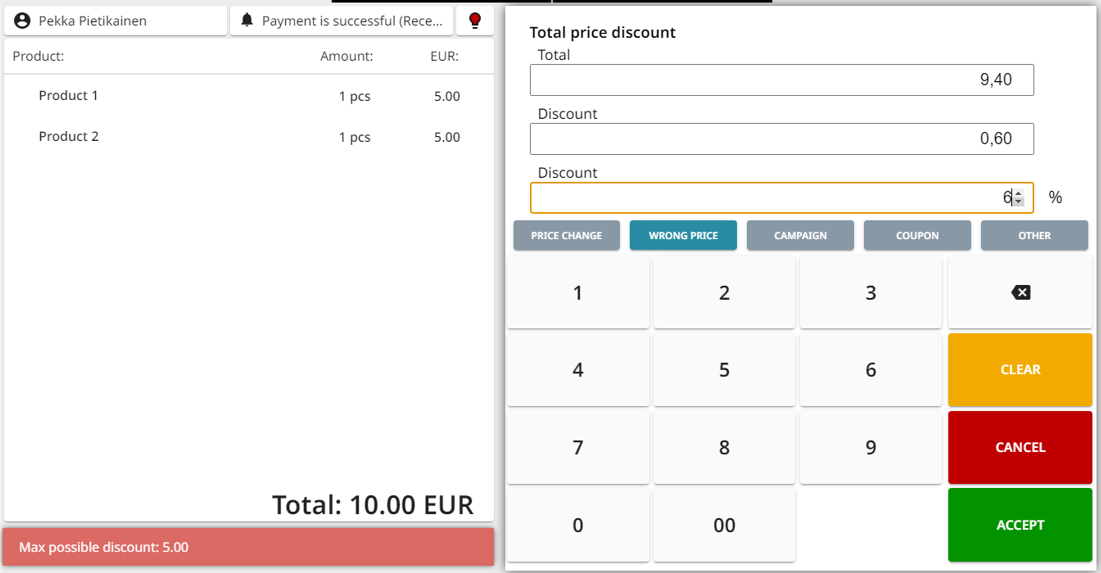Select the Price Change discount reason
The height and width of the screenshot is (573, 1101).
(566, 236)
